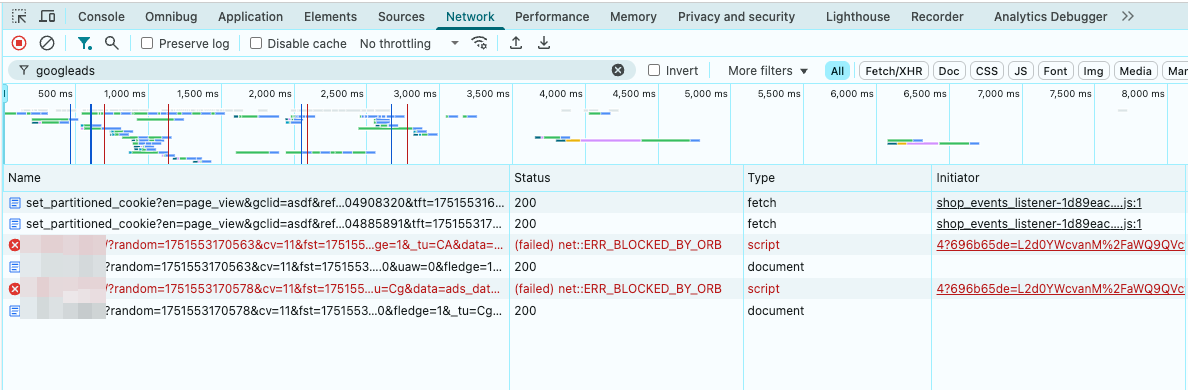This screenshot has width=1188, height=390.
Task: Switch to Sources tab
Action: coord(401,17)
